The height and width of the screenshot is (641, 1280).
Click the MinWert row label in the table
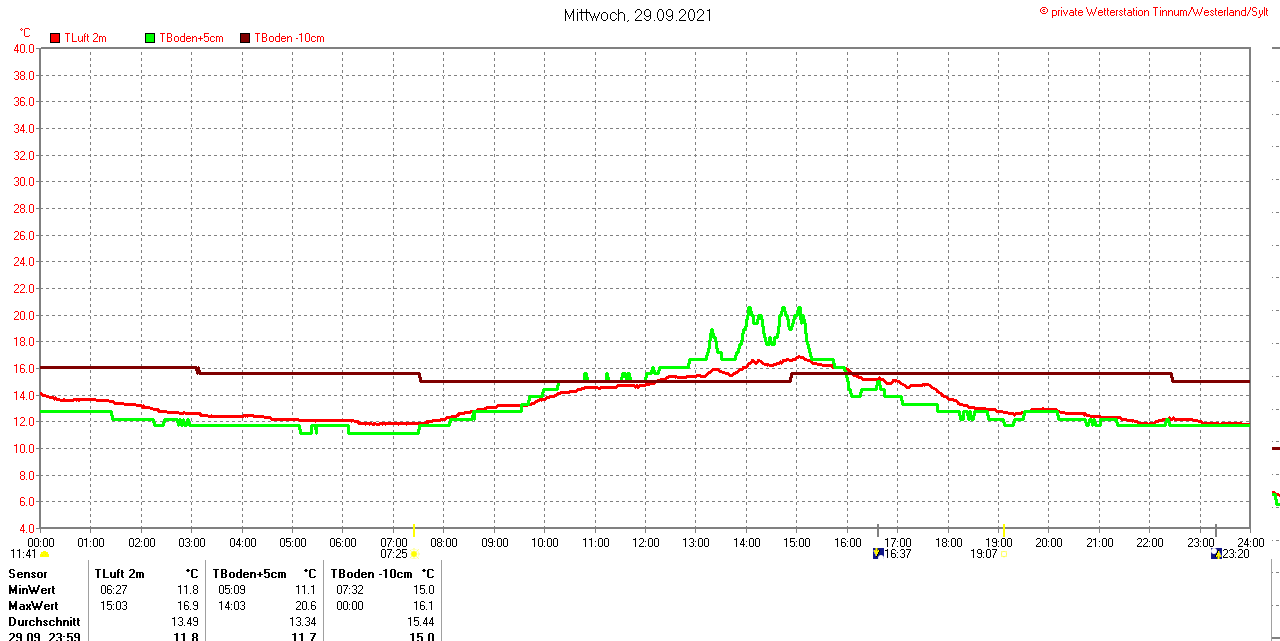pos(32,590)
